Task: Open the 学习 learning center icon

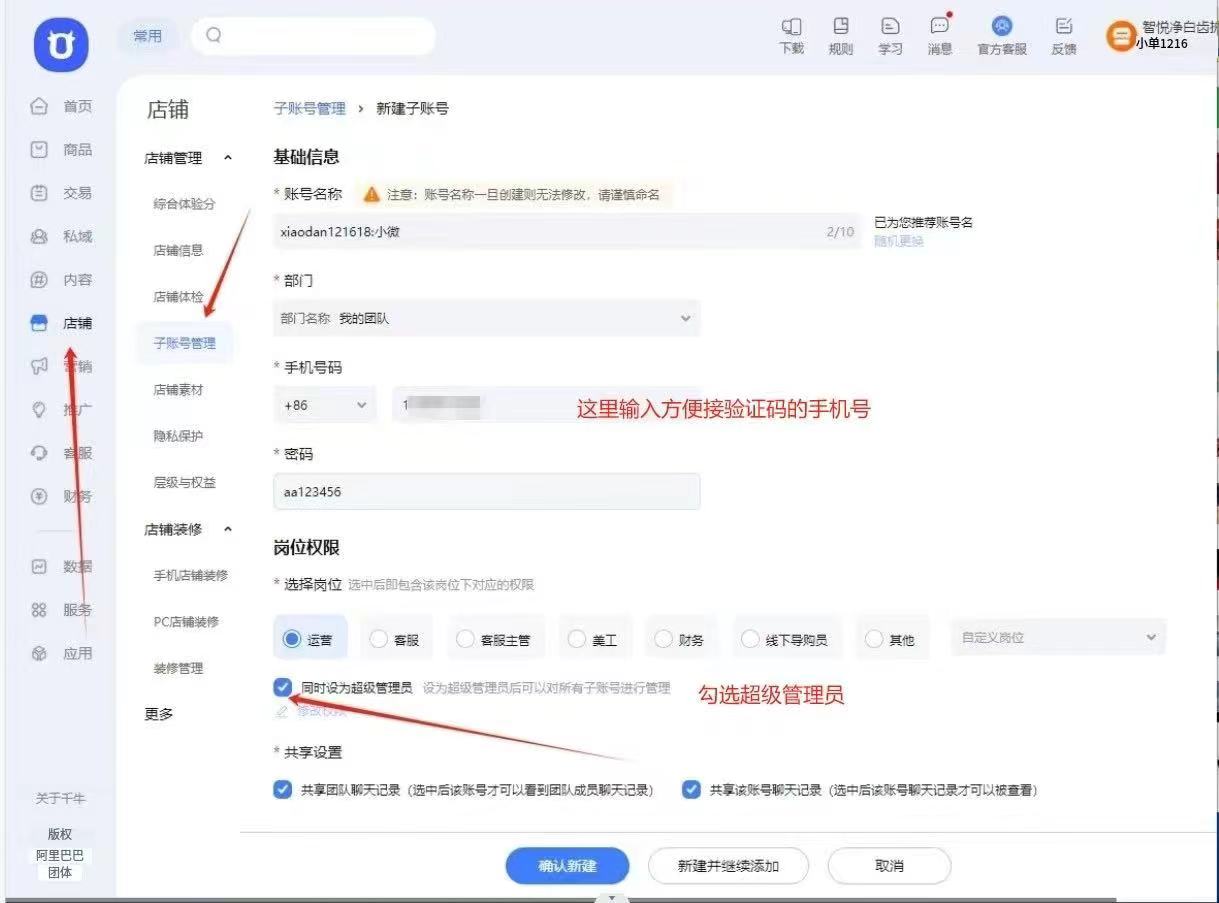Action: coord(890,35)
